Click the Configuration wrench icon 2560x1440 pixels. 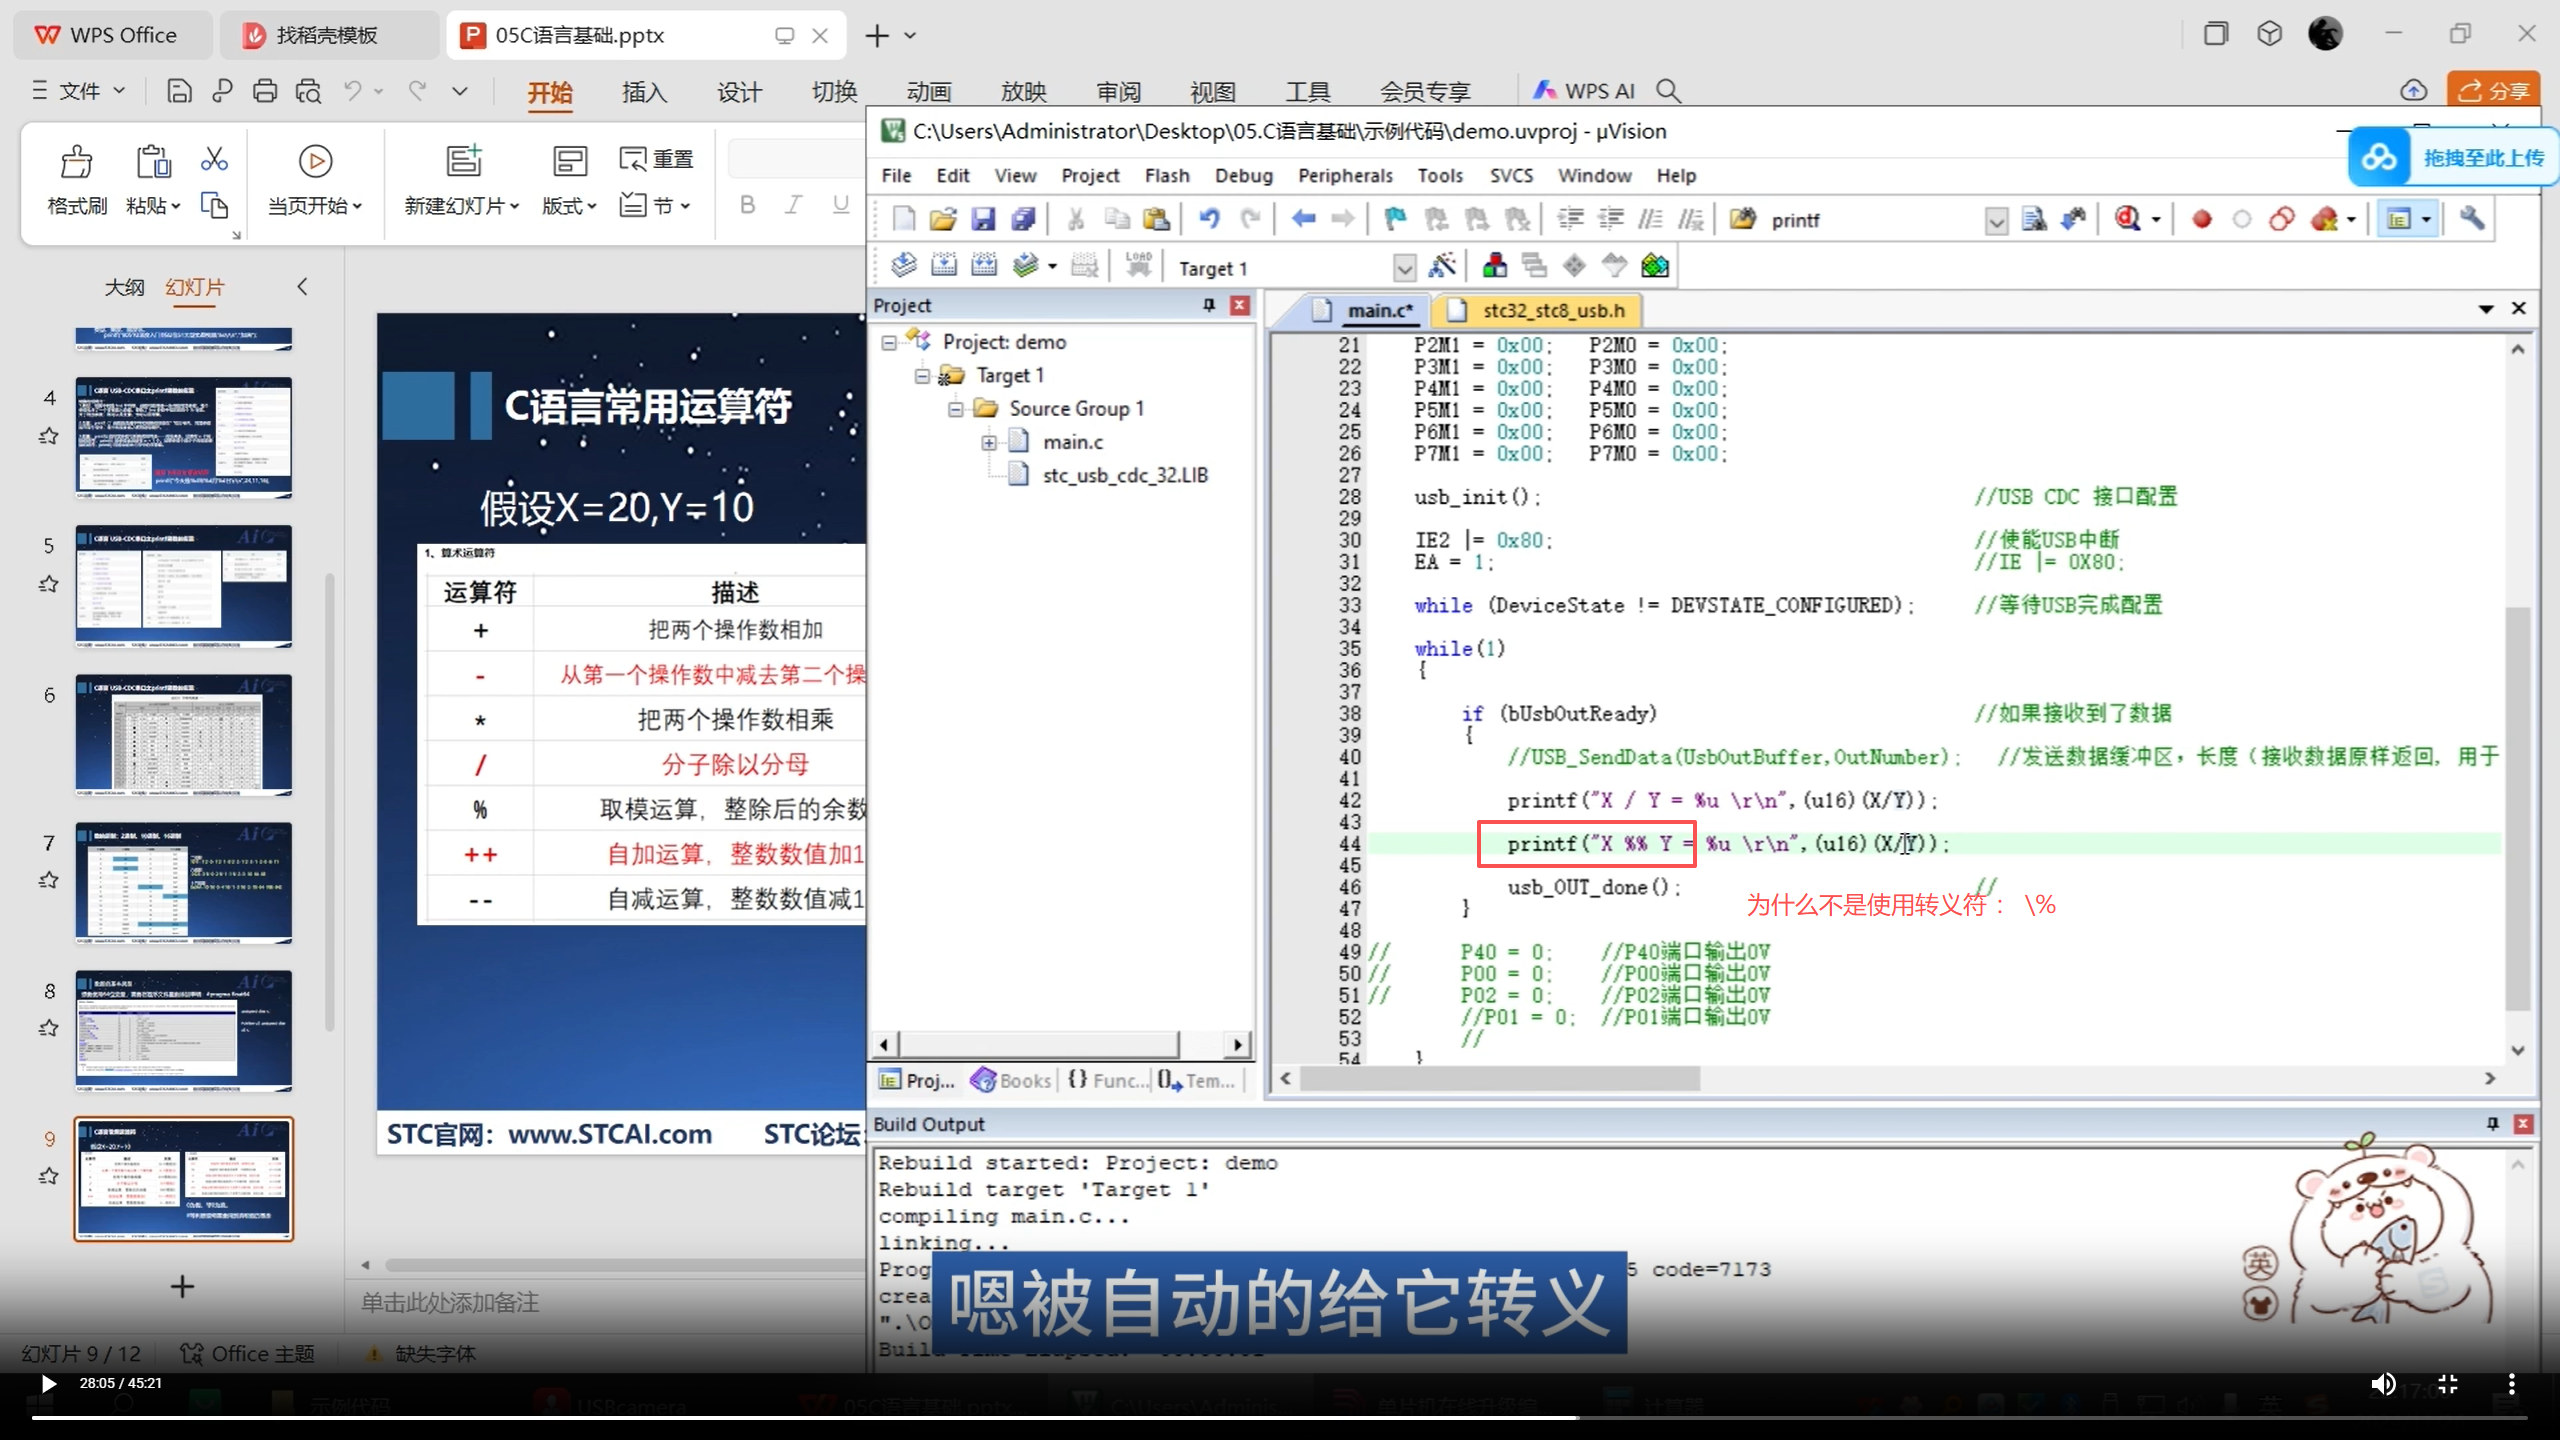pos(2472,219)
